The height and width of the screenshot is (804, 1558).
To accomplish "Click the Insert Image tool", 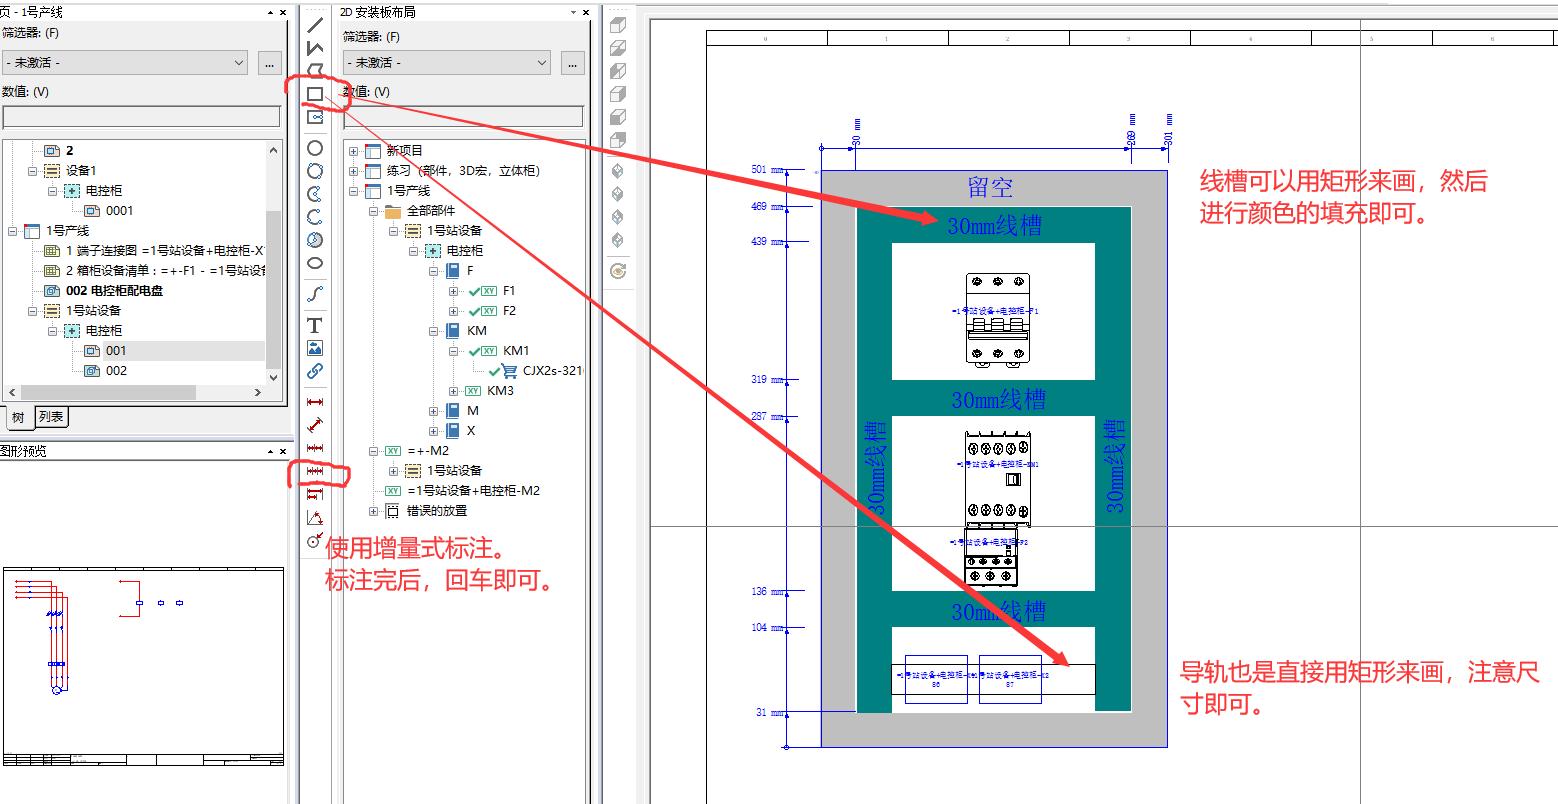I will pyautogui.click(x=314, y=347).
